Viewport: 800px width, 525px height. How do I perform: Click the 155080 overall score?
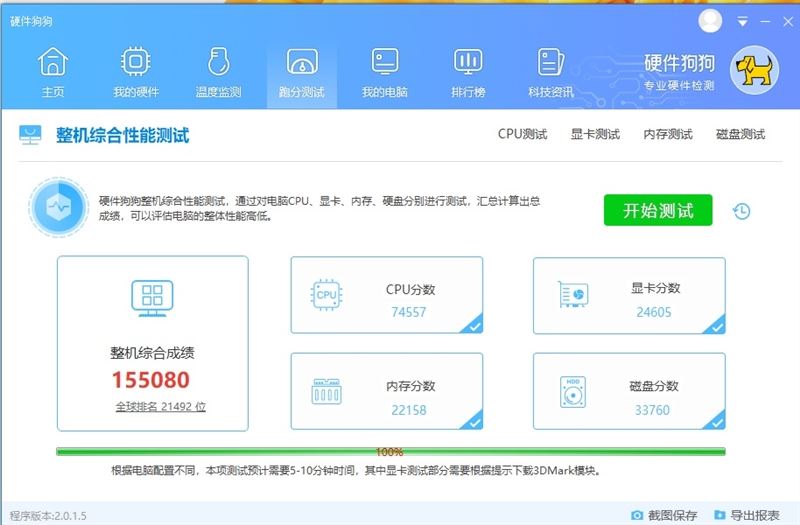coord(151,380)
